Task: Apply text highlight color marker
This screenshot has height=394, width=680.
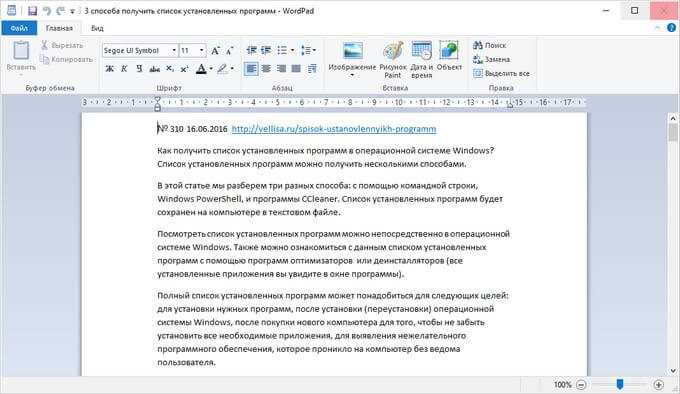Action: click(x=222, y=68)
